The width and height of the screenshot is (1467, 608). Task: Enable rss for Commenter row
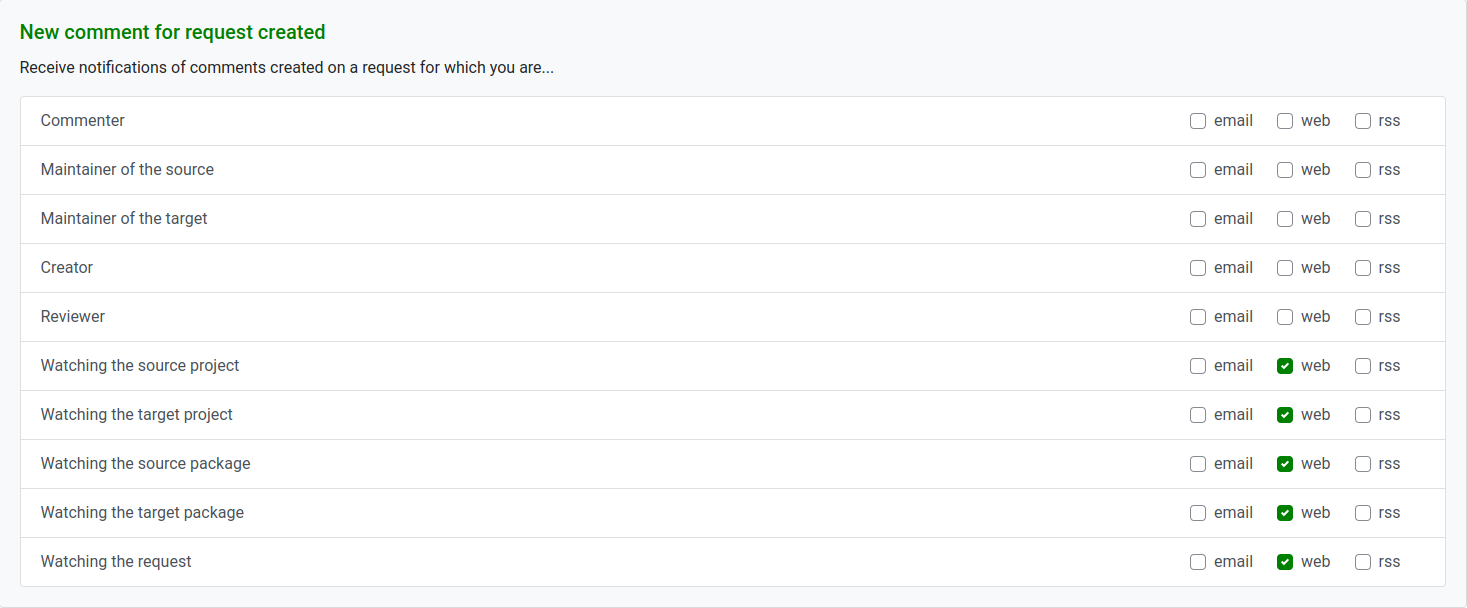click(x=1363, y=121)
